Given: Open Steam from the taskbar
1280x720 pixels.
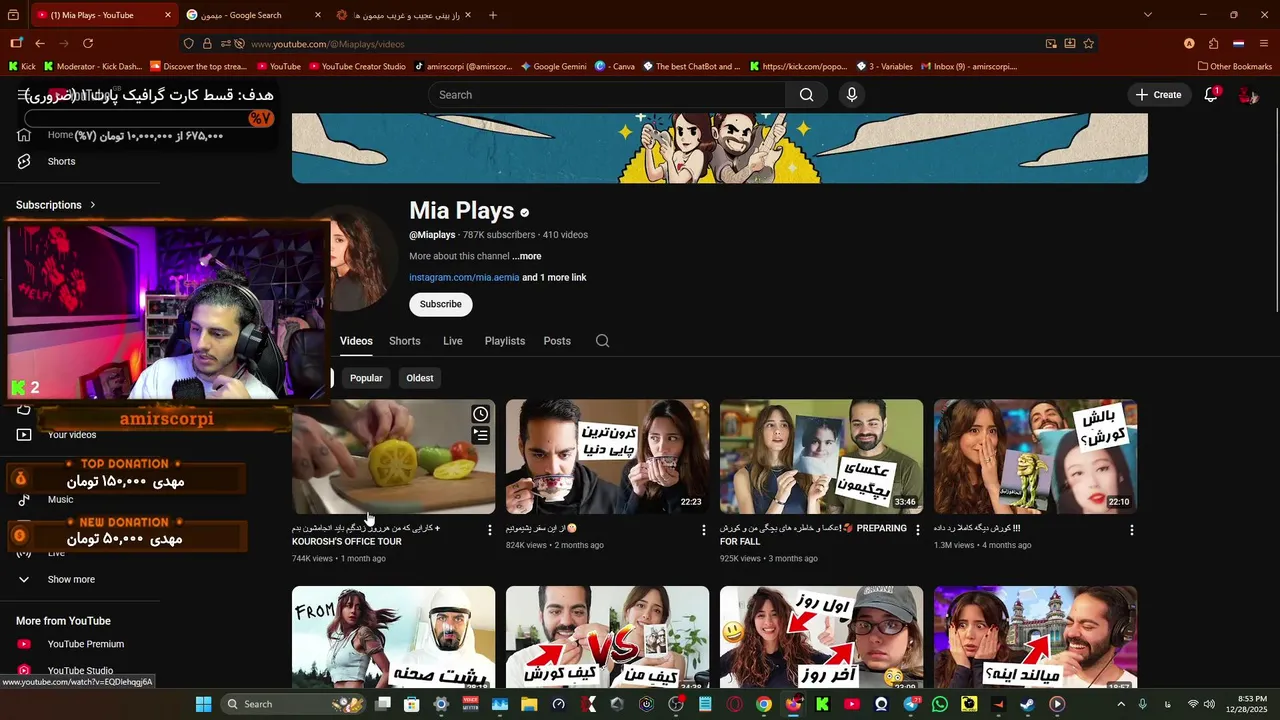Looking at the screenshot, I should 1027,704.
